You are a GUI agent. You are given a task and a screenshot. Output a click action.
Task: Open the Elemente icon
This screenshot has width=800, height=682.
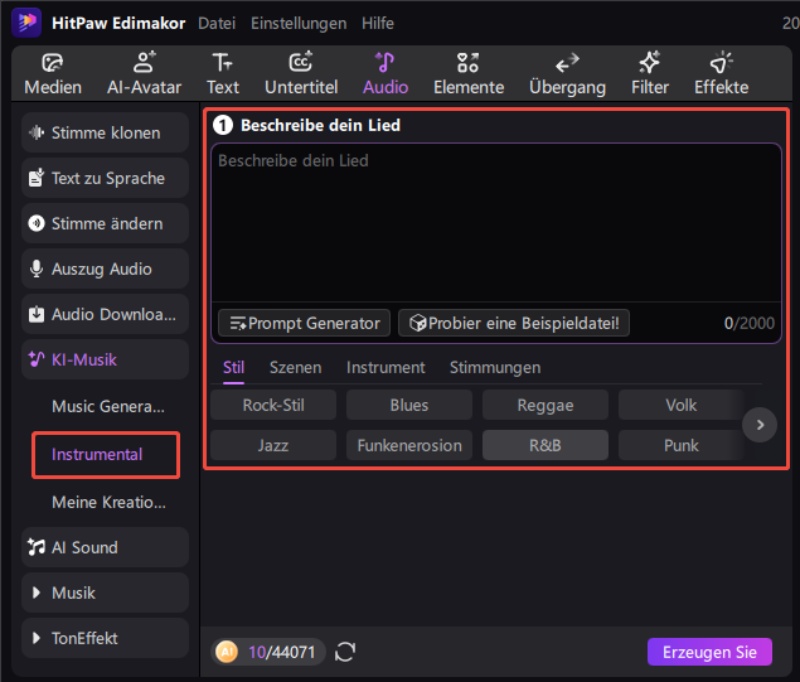(x=468, y=63)
